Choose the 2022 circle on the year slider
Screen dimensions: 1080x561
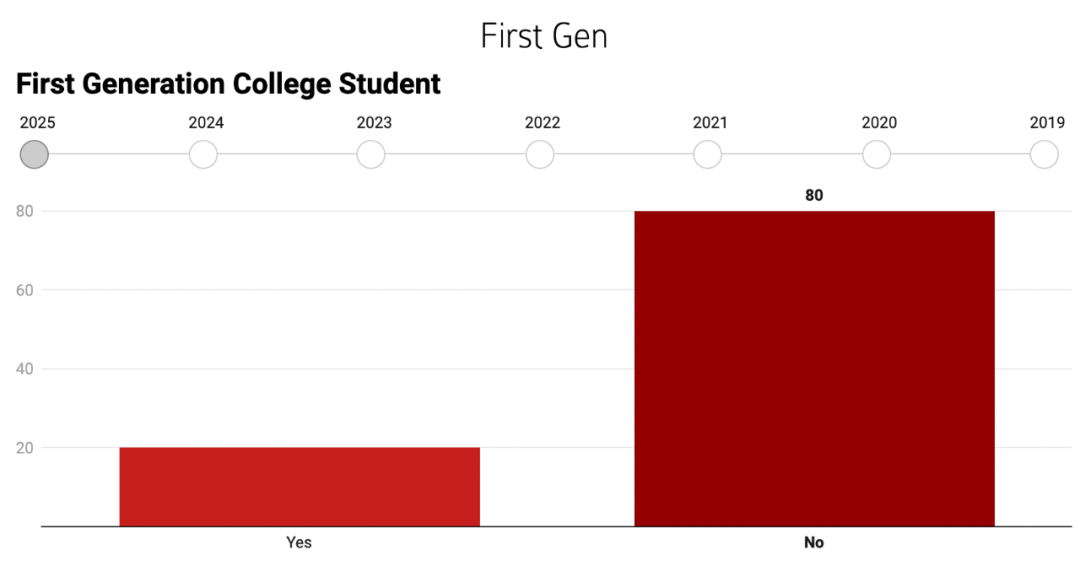click(540, 155)
